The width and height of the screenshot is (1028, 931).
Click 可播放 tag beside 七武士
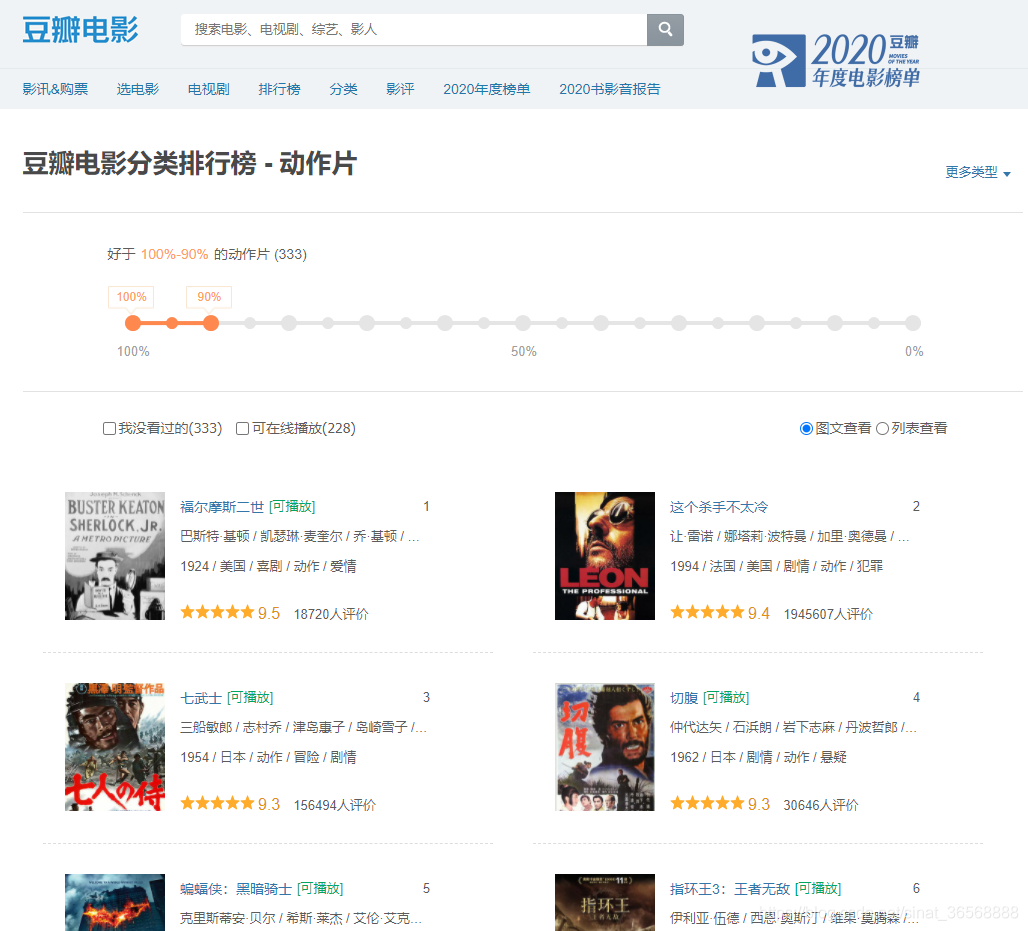click(250, 698)
